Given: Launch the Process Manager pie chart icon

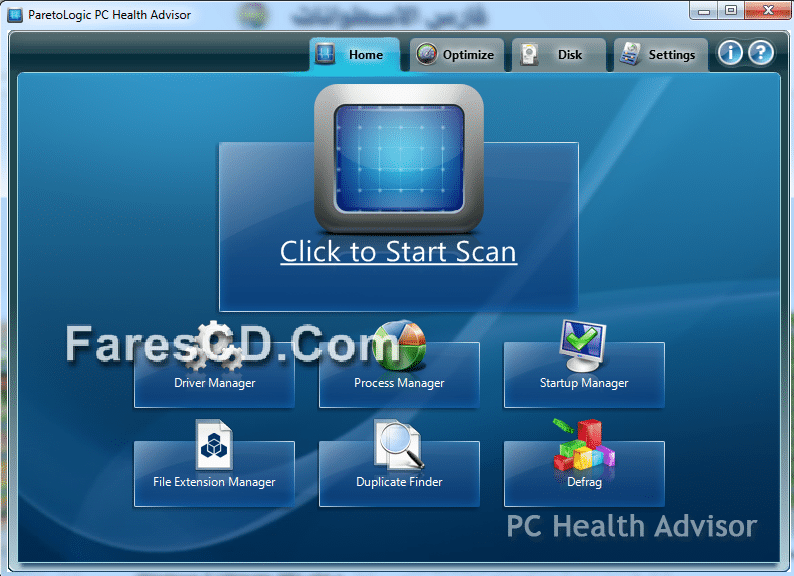Looking at the screenshot, I should pos(398,344).
